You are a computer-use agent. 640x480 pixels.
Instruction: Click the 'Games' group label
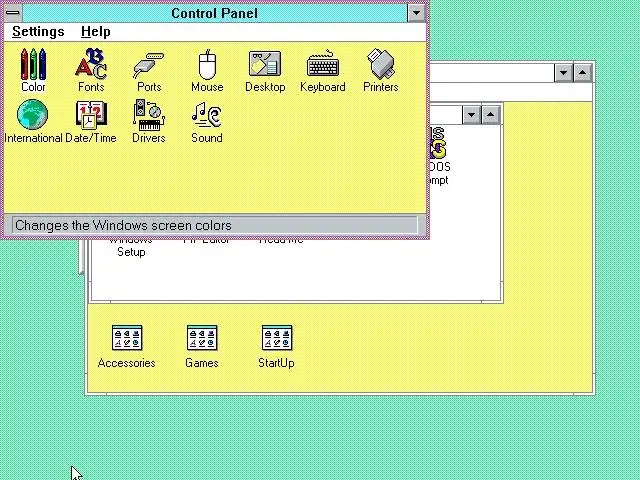(x=202, y=363)
